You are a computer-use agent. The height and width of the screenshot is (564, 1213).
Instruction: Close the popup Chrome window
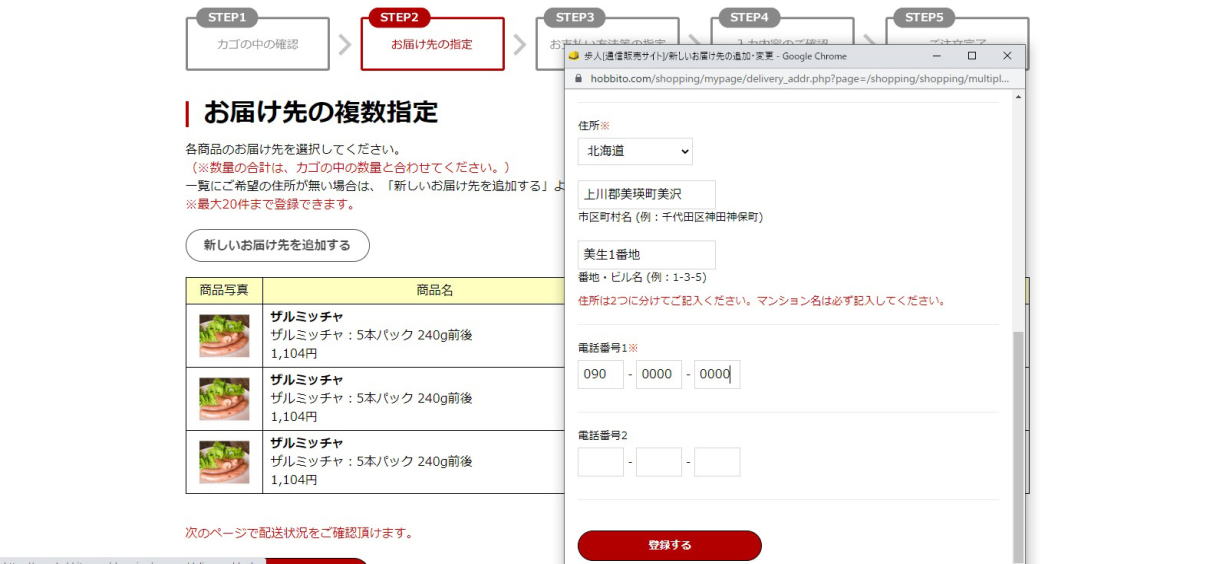(1007, 56)
